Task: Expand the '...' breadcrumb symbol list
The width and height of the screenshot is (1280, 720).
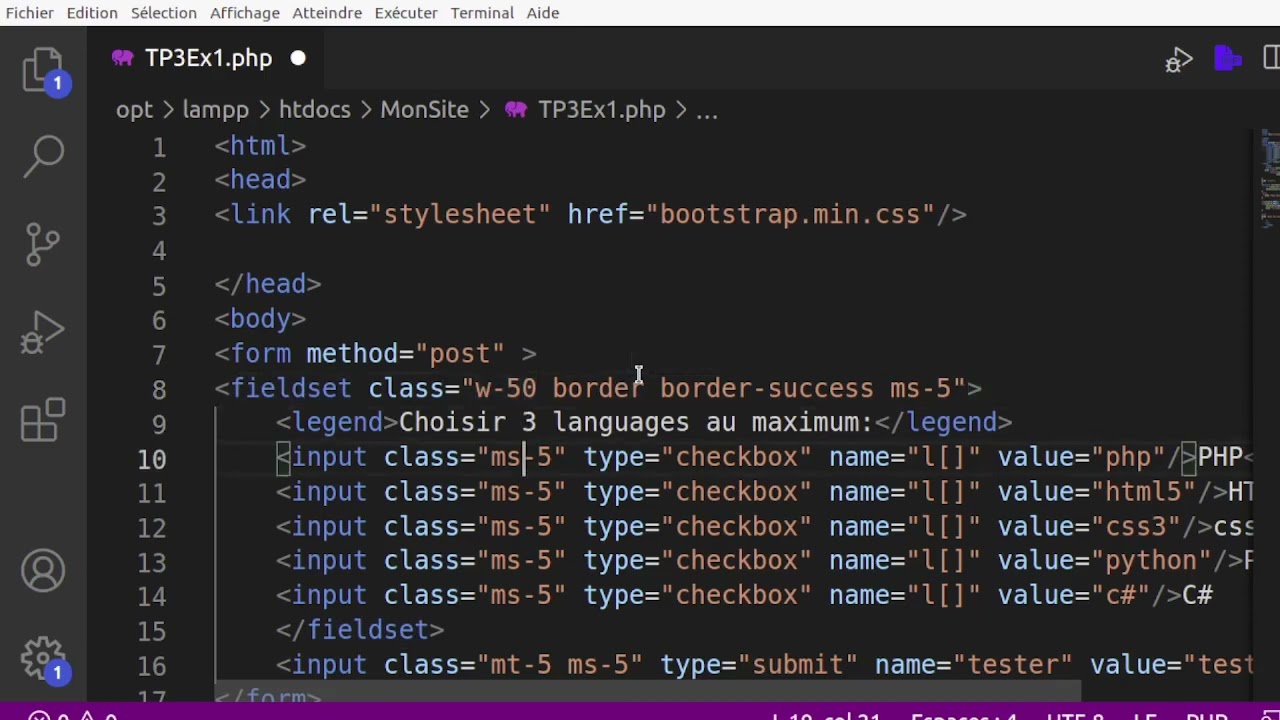Action: click(706, 110)
